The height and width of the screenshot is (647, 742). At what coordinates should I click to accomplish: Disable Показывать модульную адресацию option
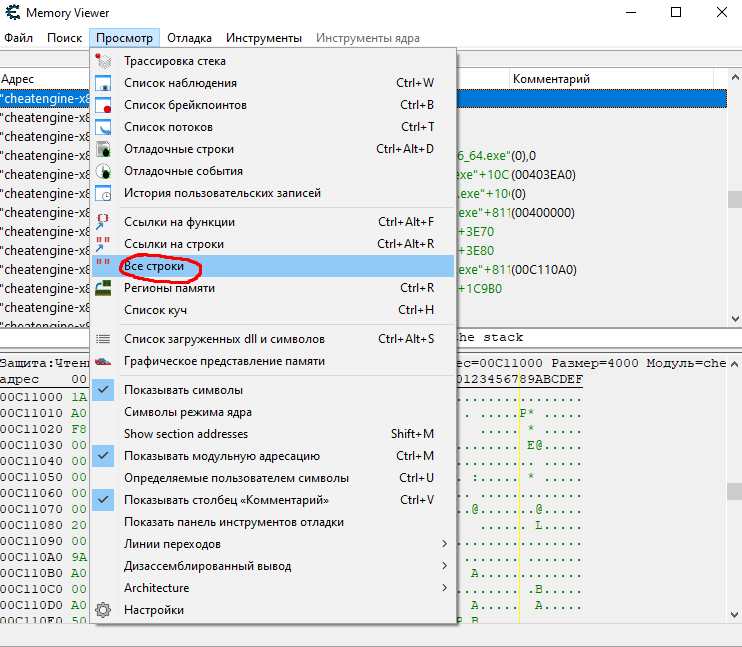[x=103, y=456]
